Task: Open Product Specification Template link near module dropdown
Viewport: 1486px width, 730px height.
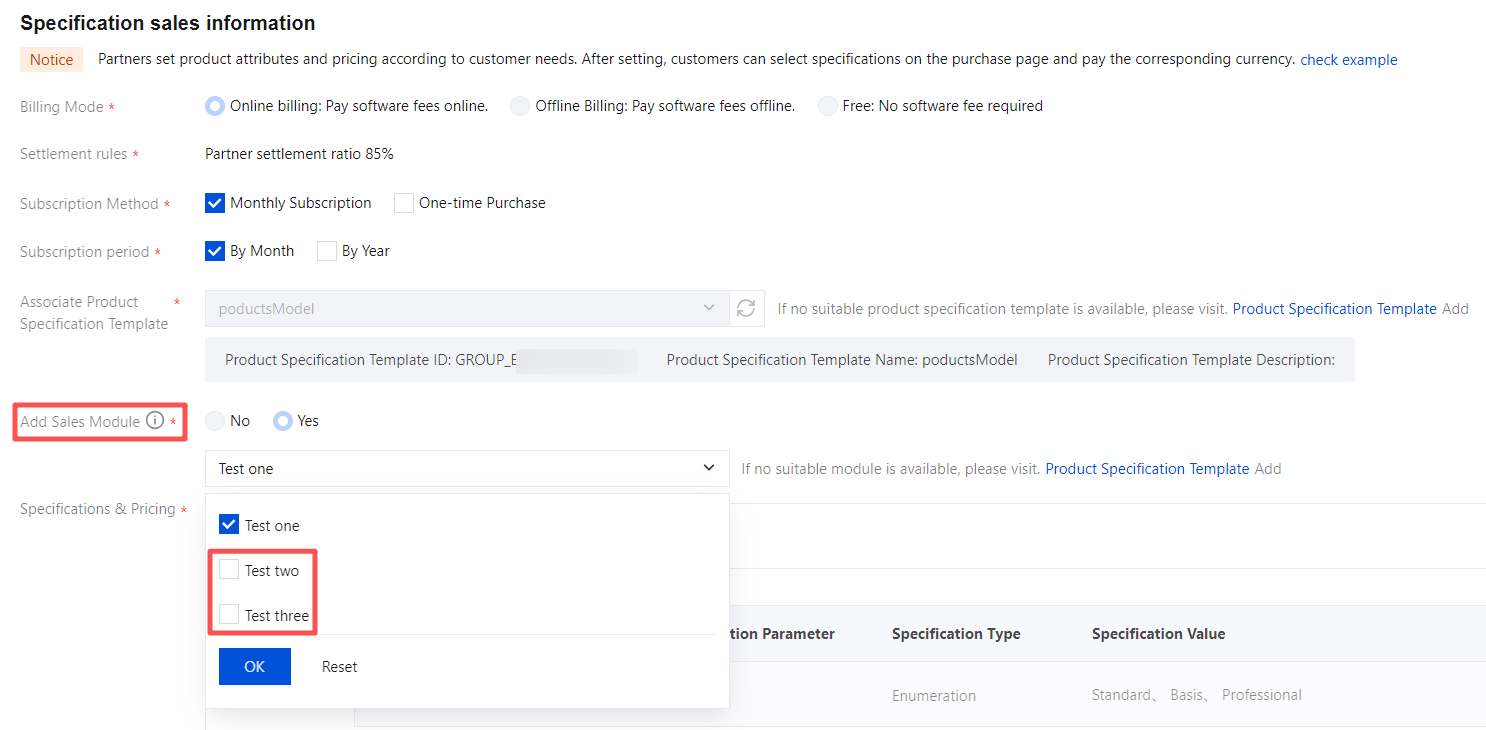Action: (1147, 469)
